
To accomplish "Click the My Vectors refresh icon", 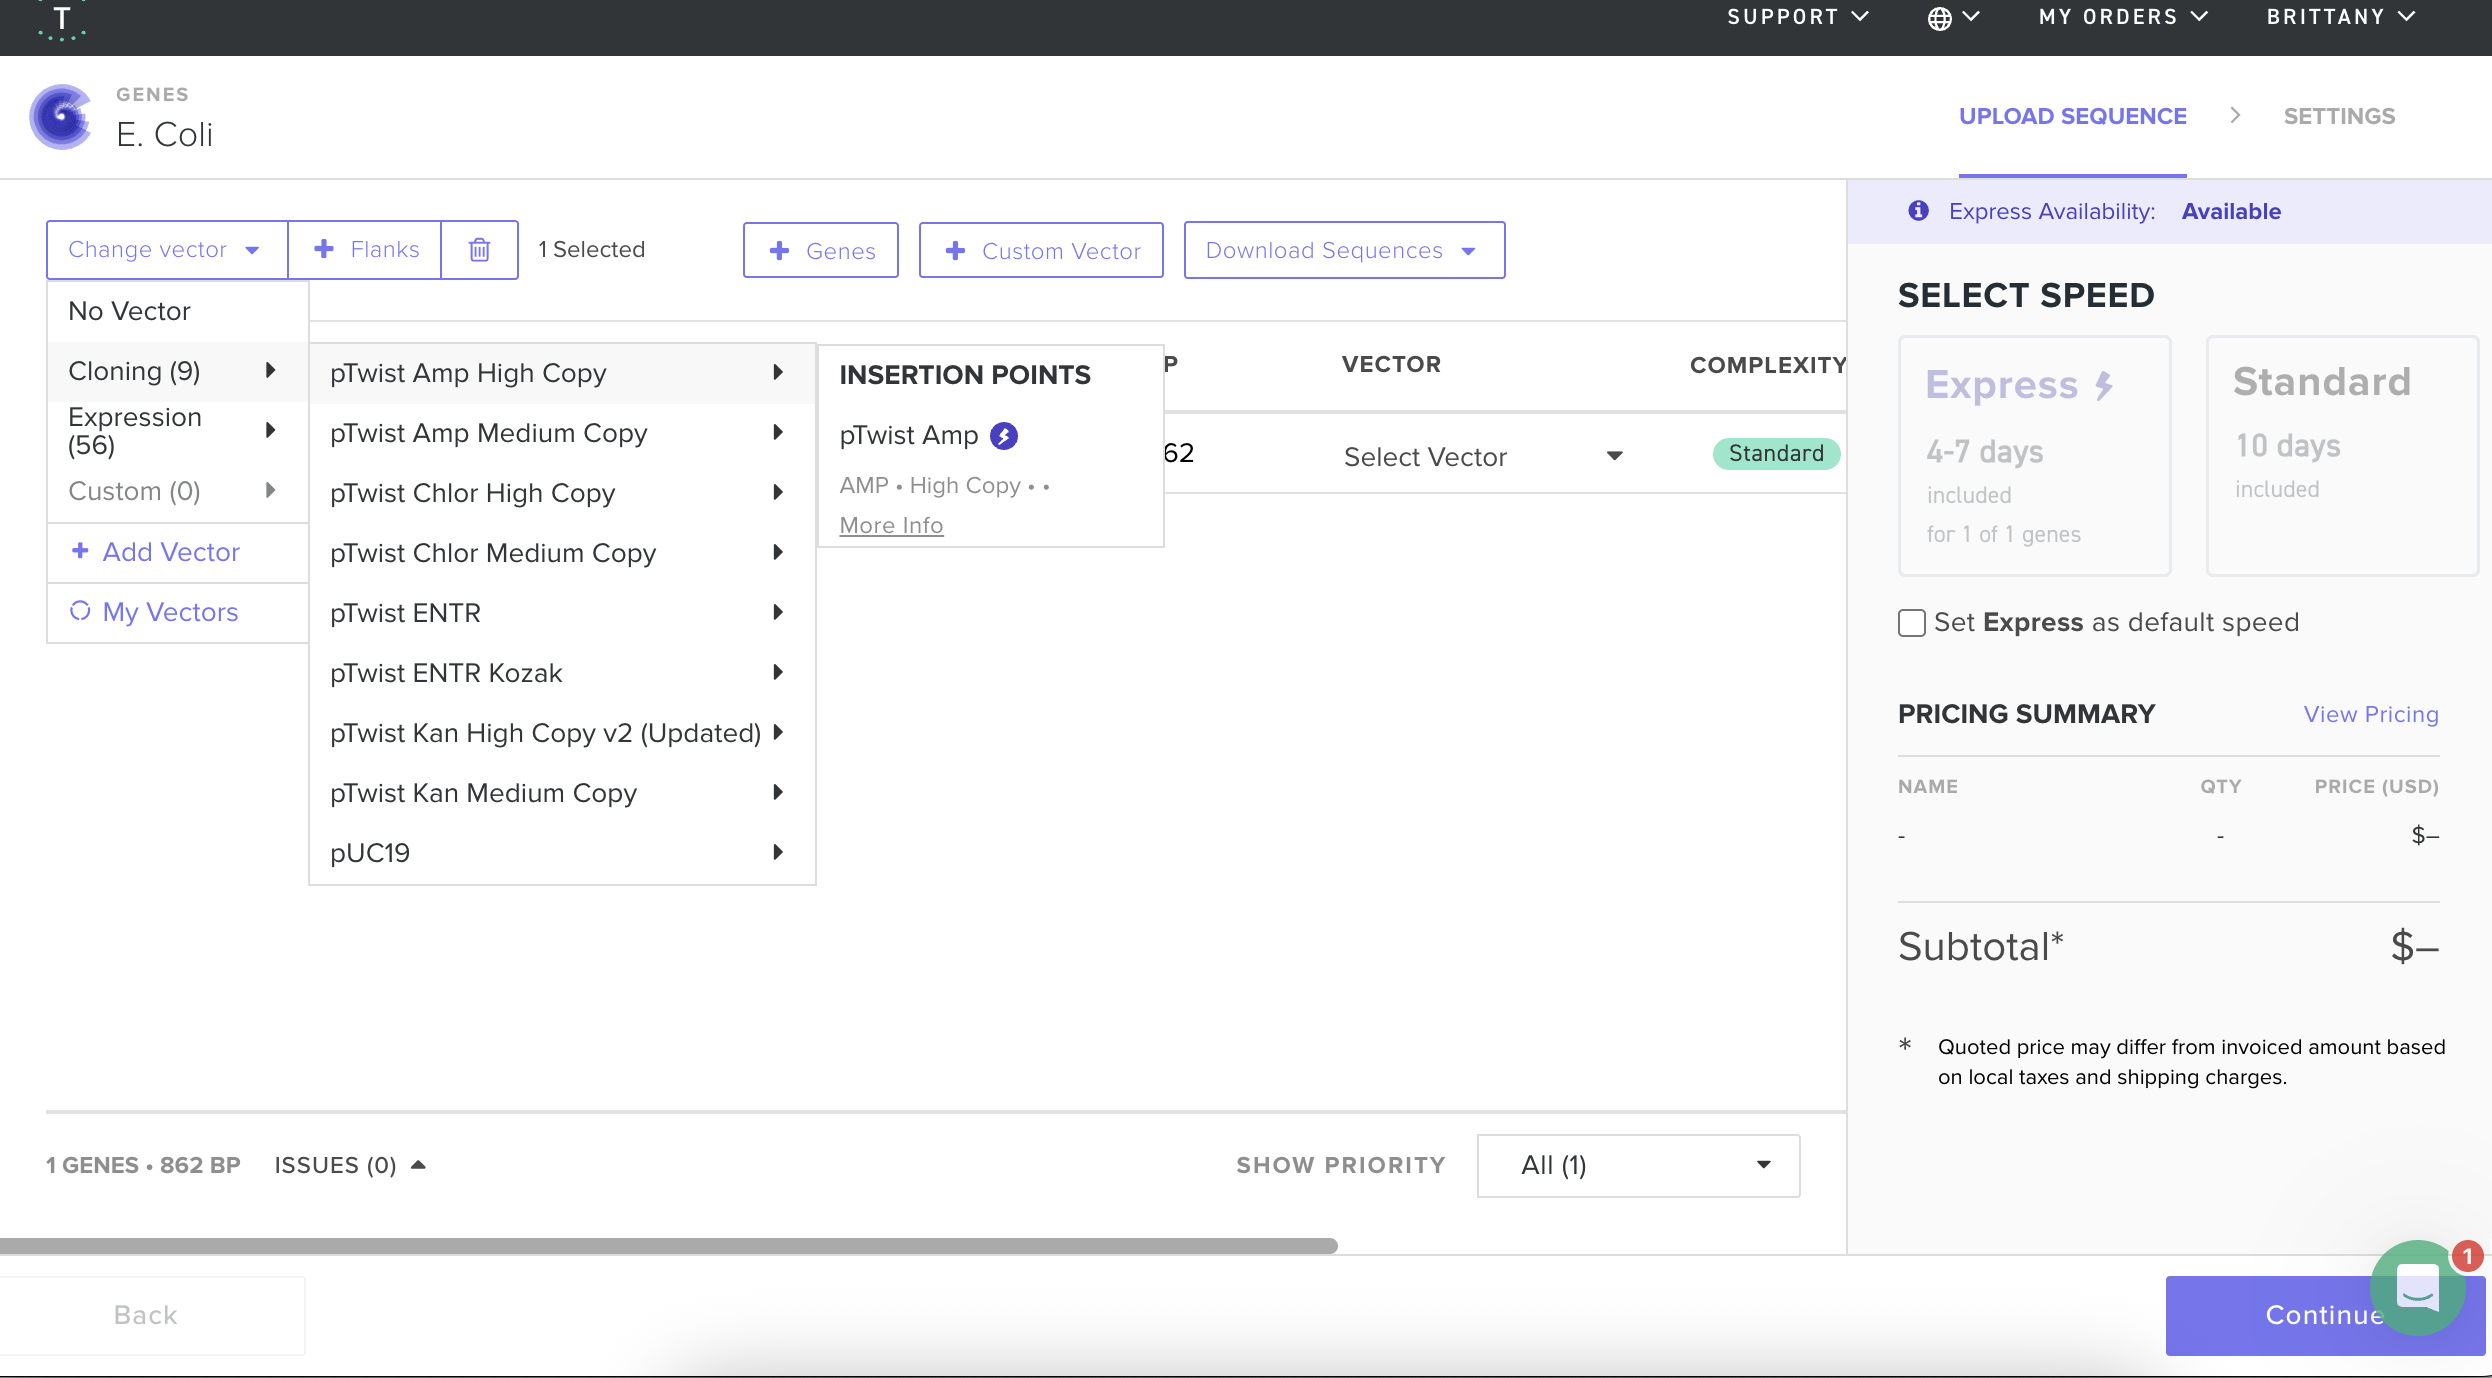I will click(80, 611).
